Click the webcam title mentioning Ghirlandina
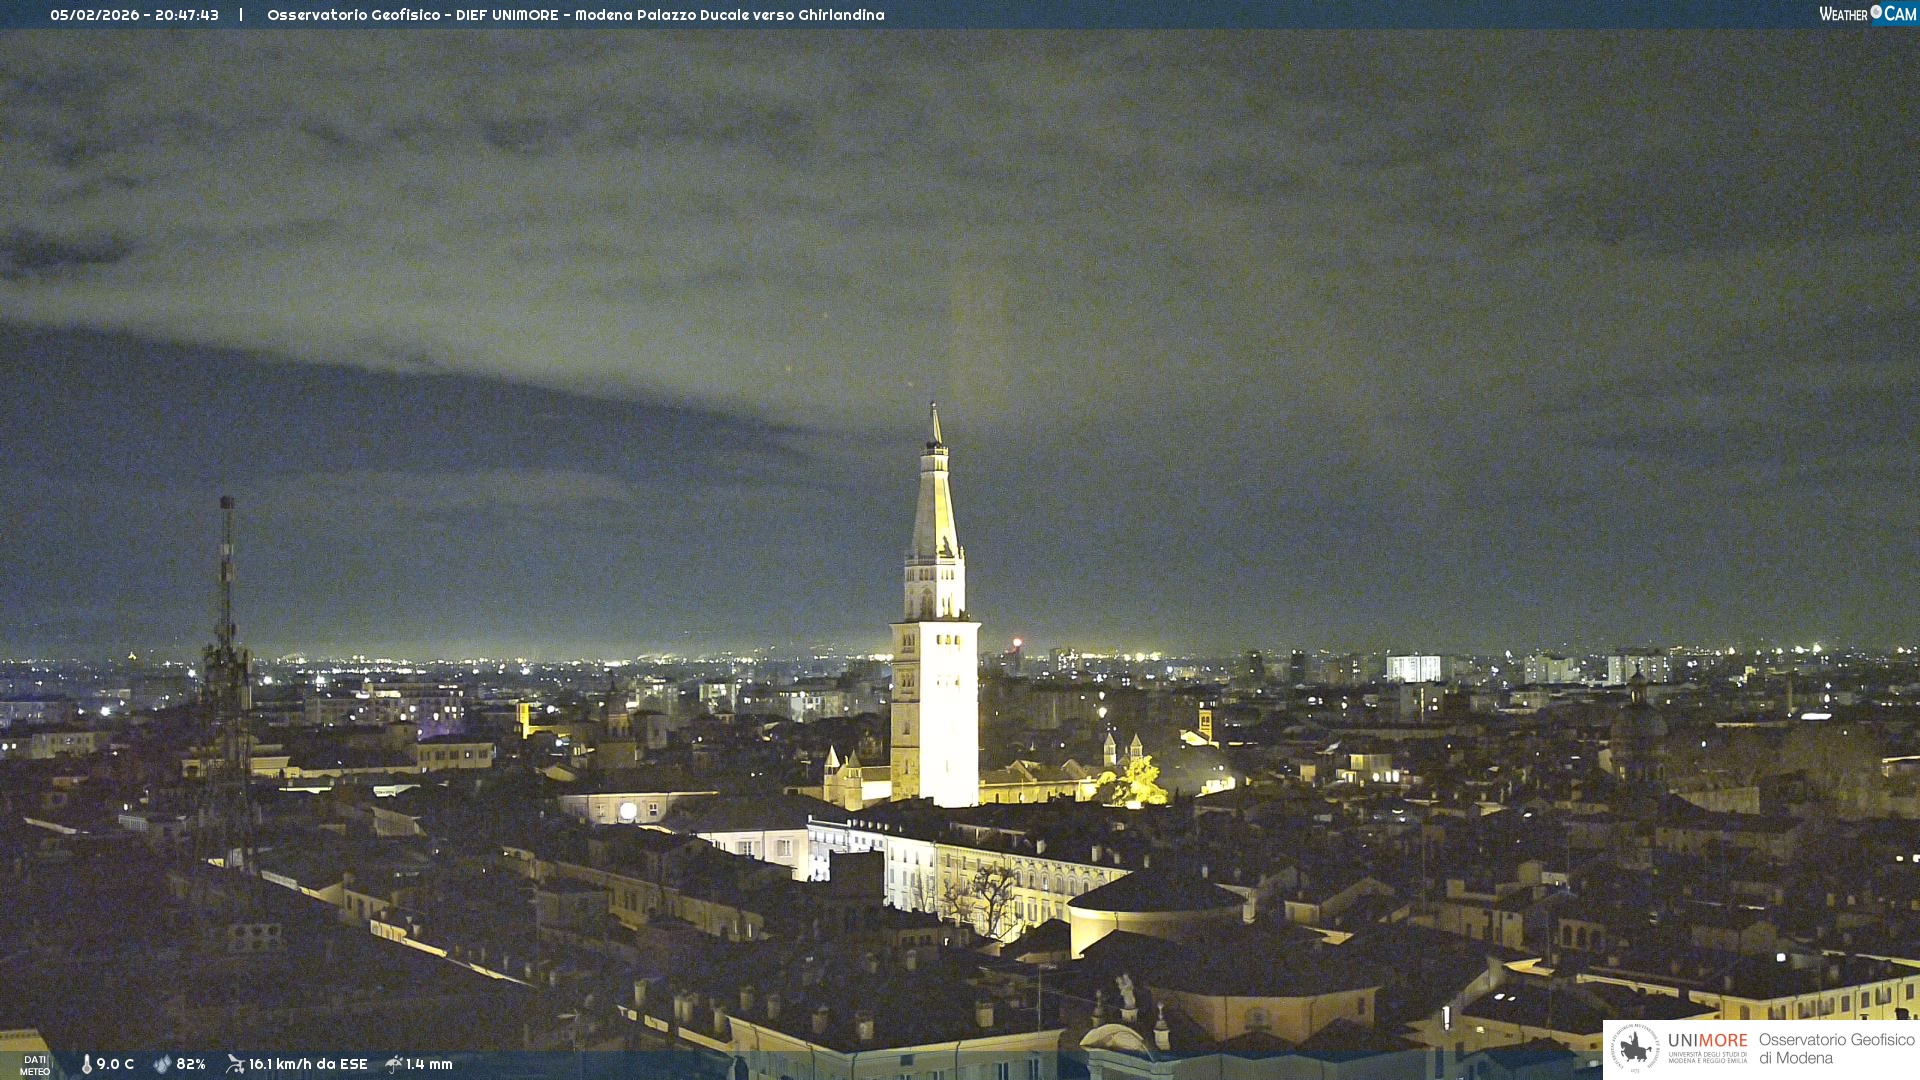 click(575, 15)
